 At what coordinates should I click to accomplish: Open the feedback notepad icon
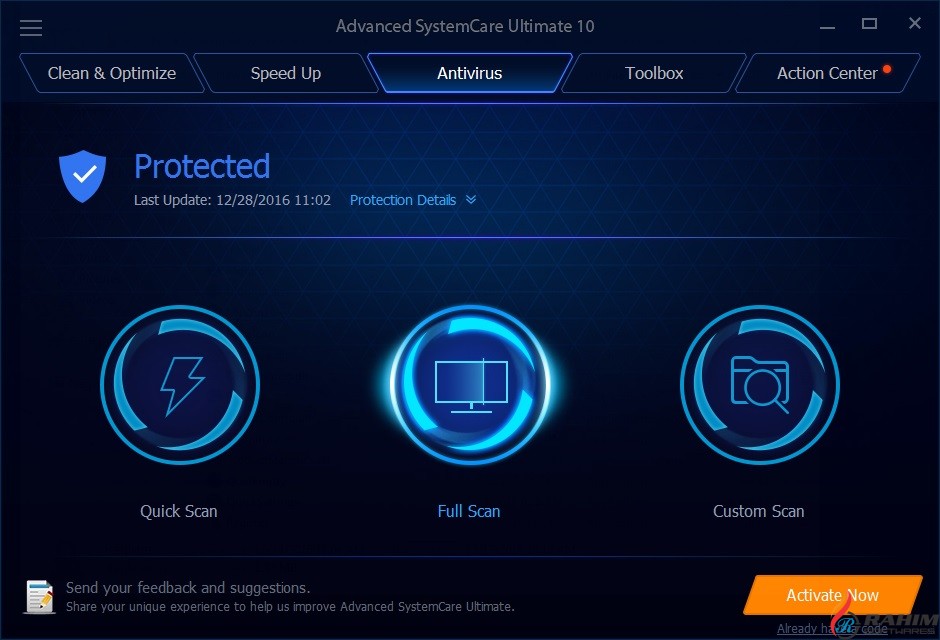point(40,597)
